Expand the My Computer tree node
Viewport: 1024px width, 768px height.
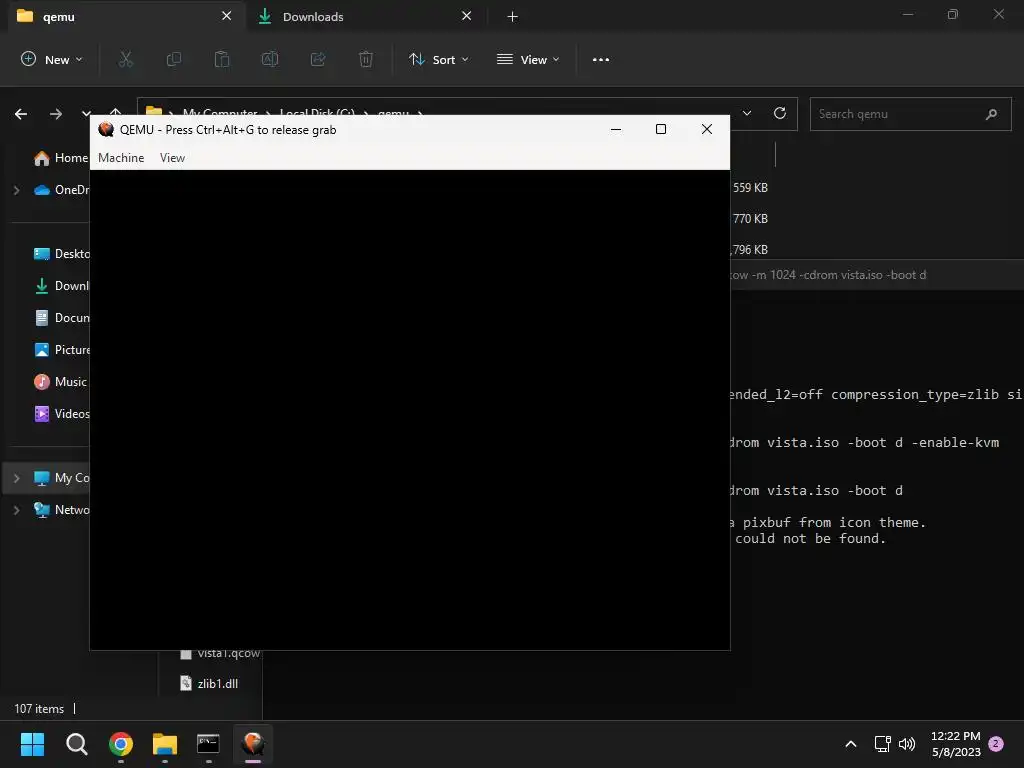tap(17, 478)
